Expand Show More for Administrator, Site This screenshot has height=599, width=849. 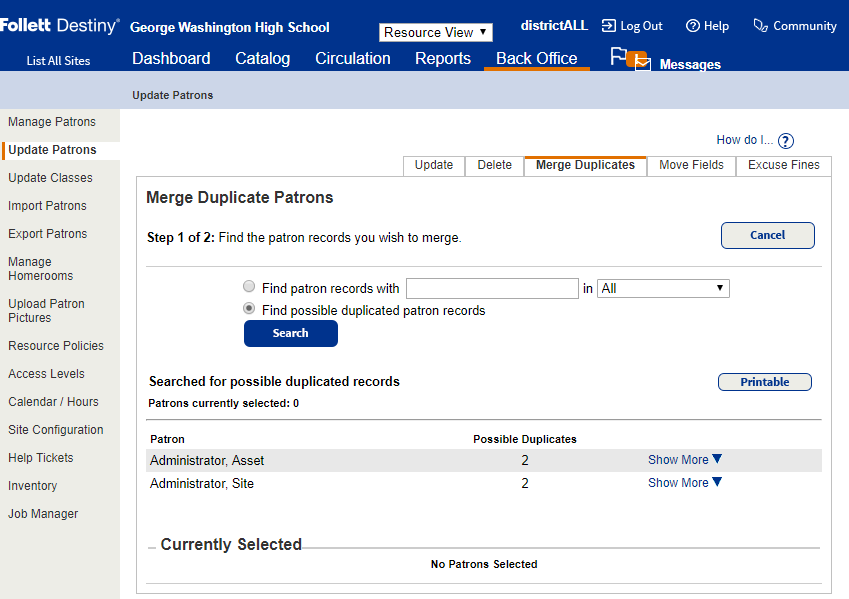(x=685, y=483)
